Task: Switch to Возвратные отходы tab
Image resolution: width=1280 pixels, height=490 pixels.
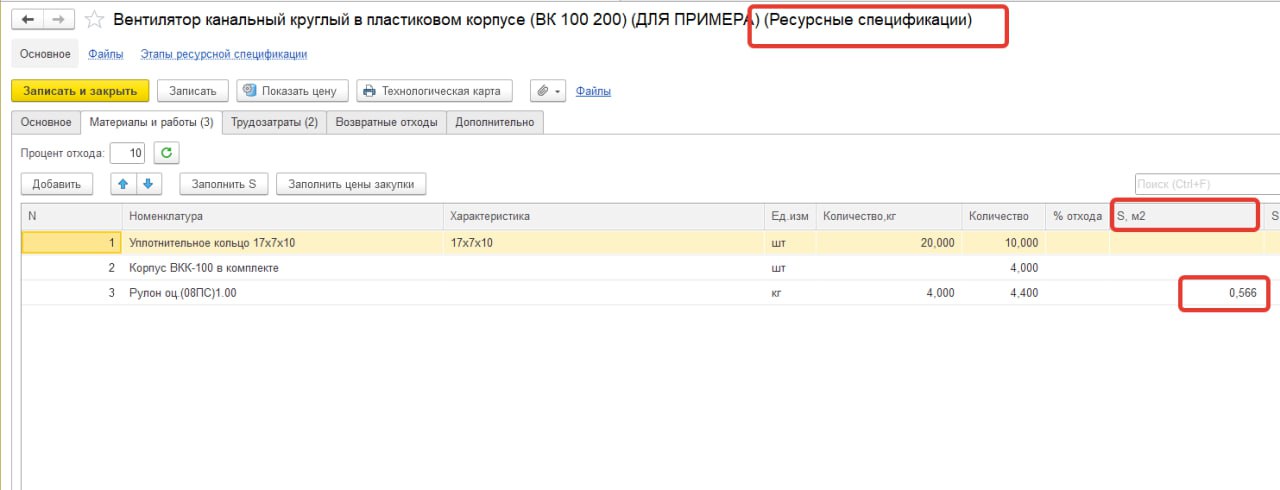Action: coord(387,122)
